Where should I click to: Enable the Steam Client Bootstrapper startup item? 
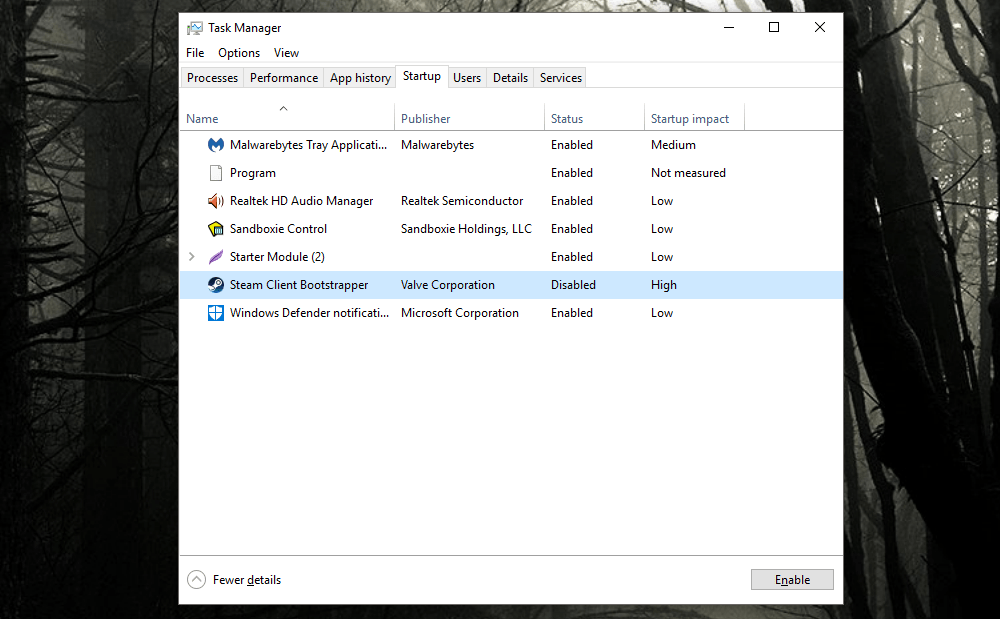click(792, 579)
